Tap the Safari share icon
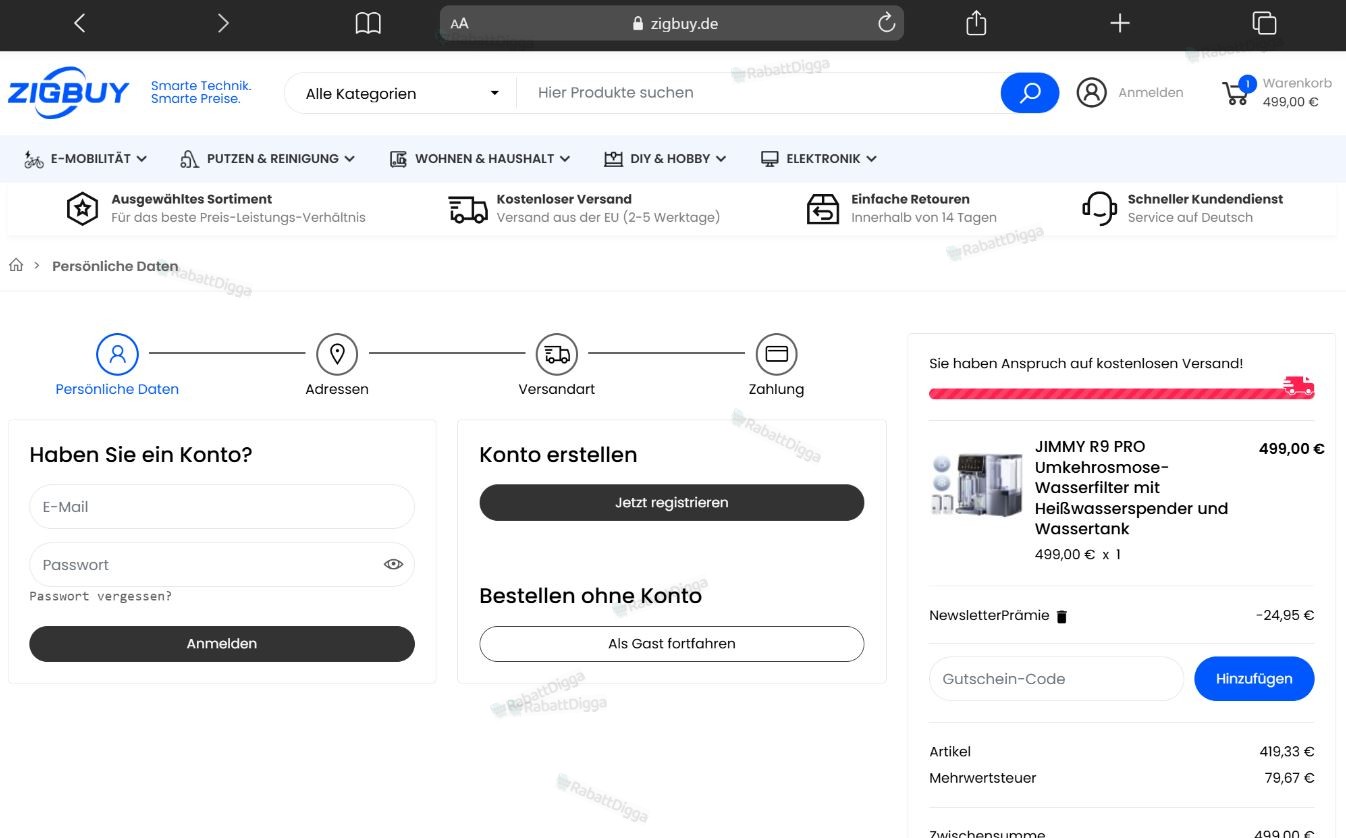The height and width of the screenshot is (838, 1346). point(976,23)
